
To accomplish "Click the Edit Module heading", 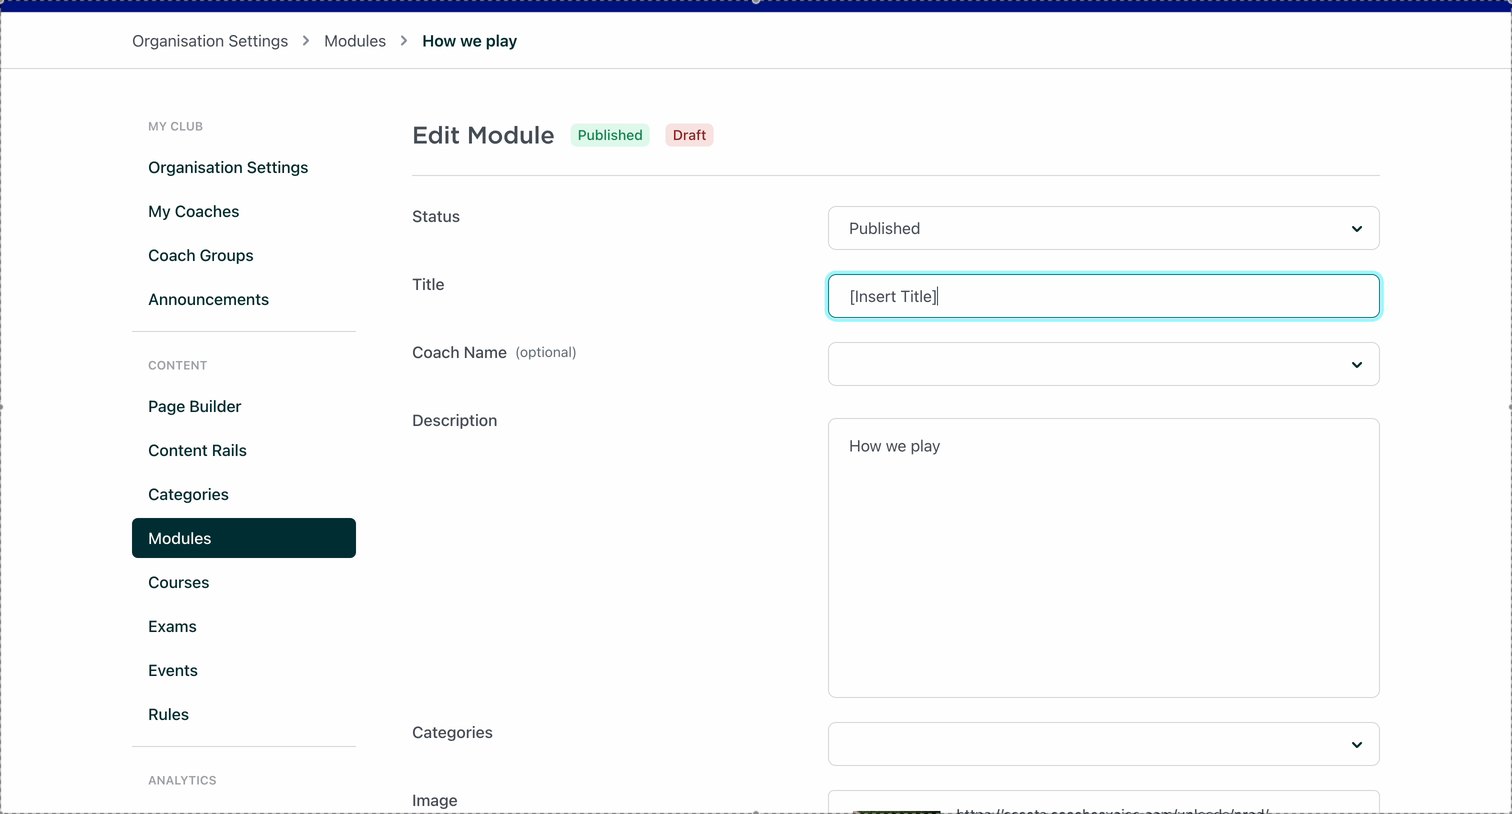I will click(x=483, y=135).
